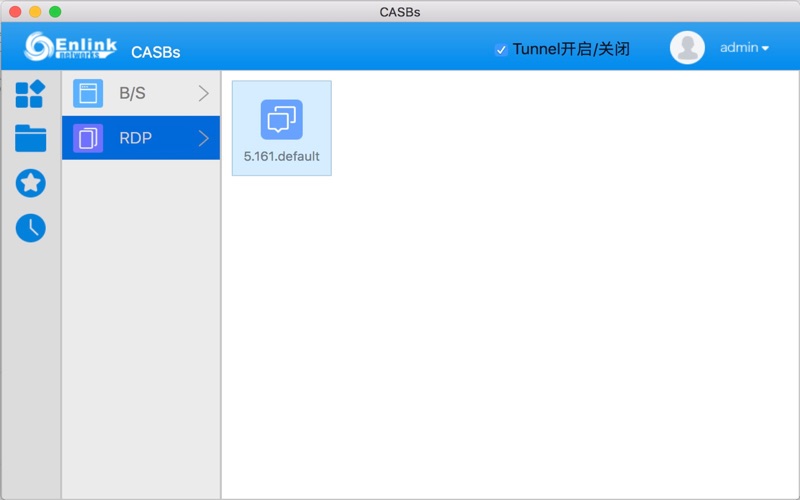
Task: Maximize the CASBs window with green button
Action: tap(55, 12)
